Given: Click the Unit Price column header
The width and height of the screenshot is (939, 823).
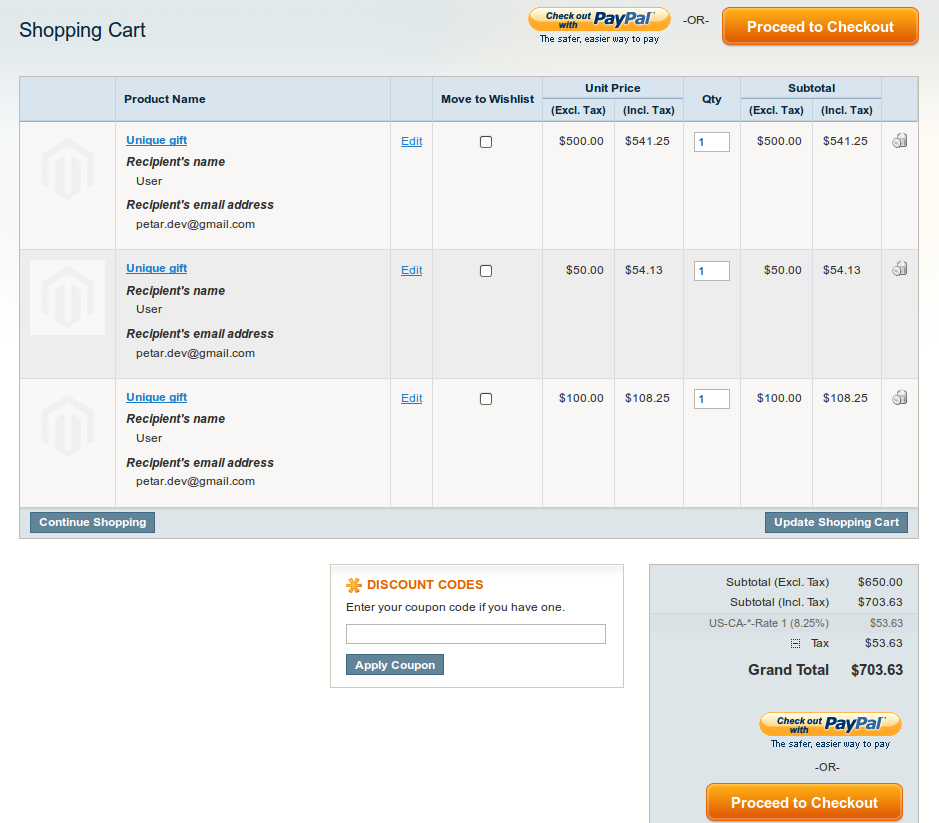Looking at the screenshot, I should coord(613,88).
